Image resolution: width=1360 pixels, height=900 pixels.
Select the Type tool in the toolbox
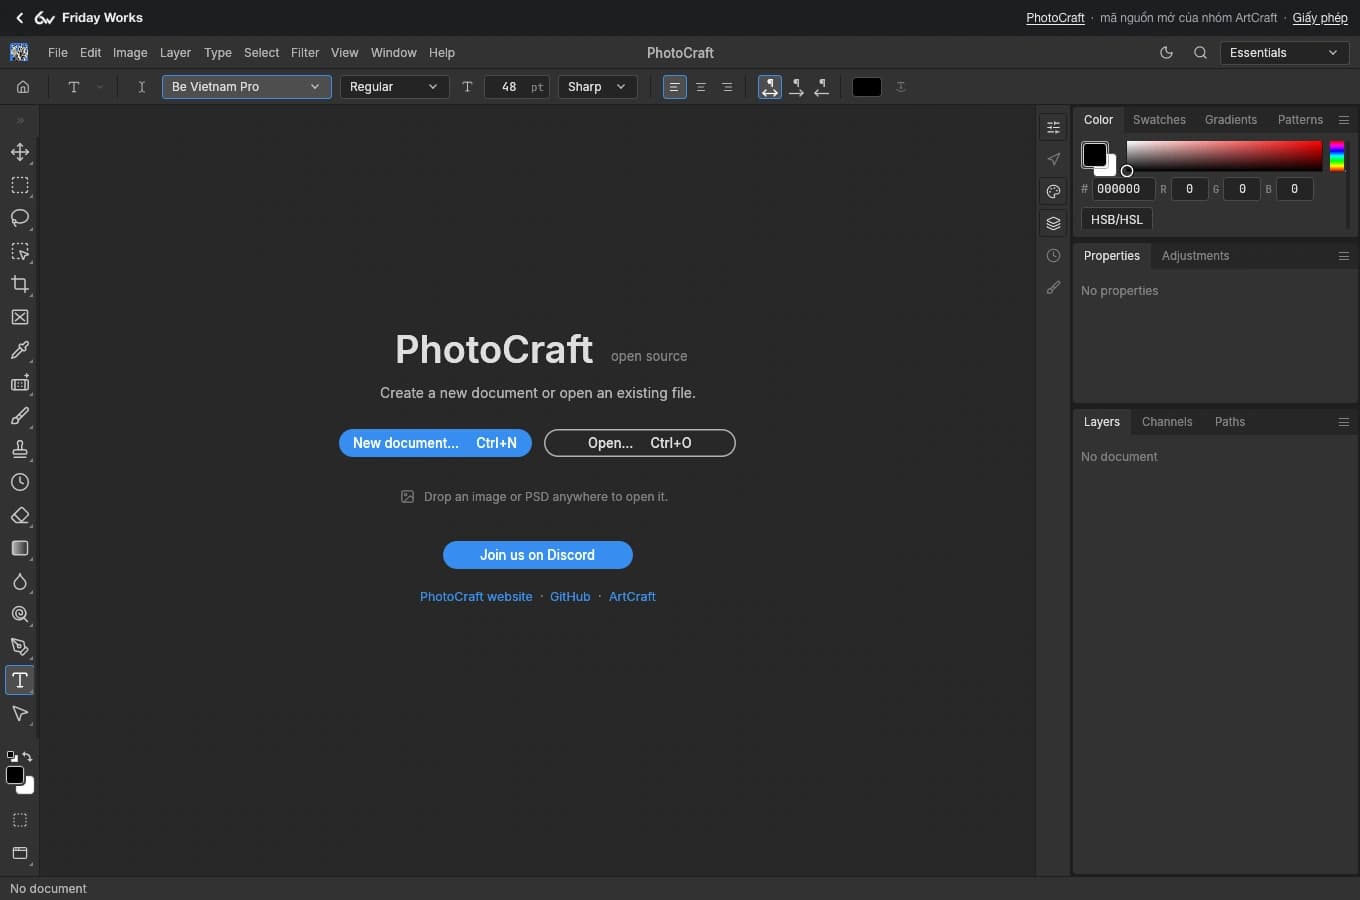click(x=20, y=680)
